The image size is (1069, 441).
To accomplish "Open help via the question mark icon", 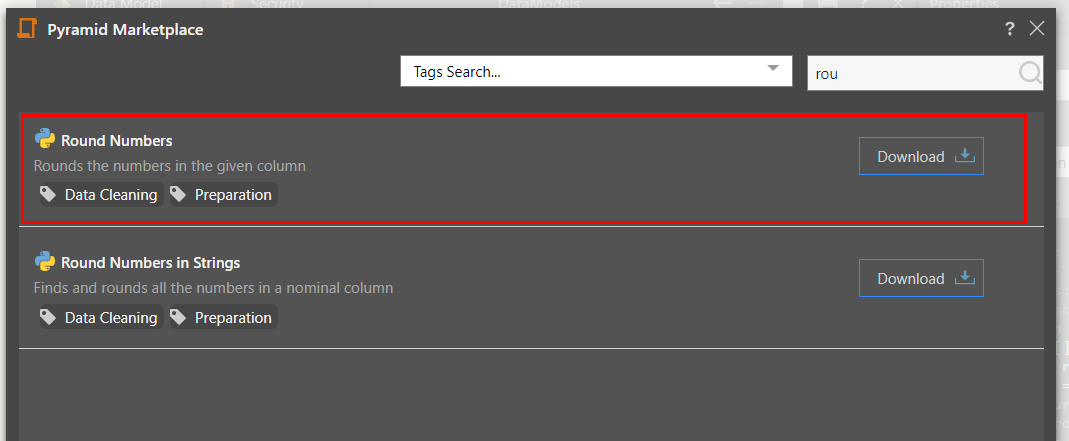I will pyautogui.click(x=1010, y=29).
